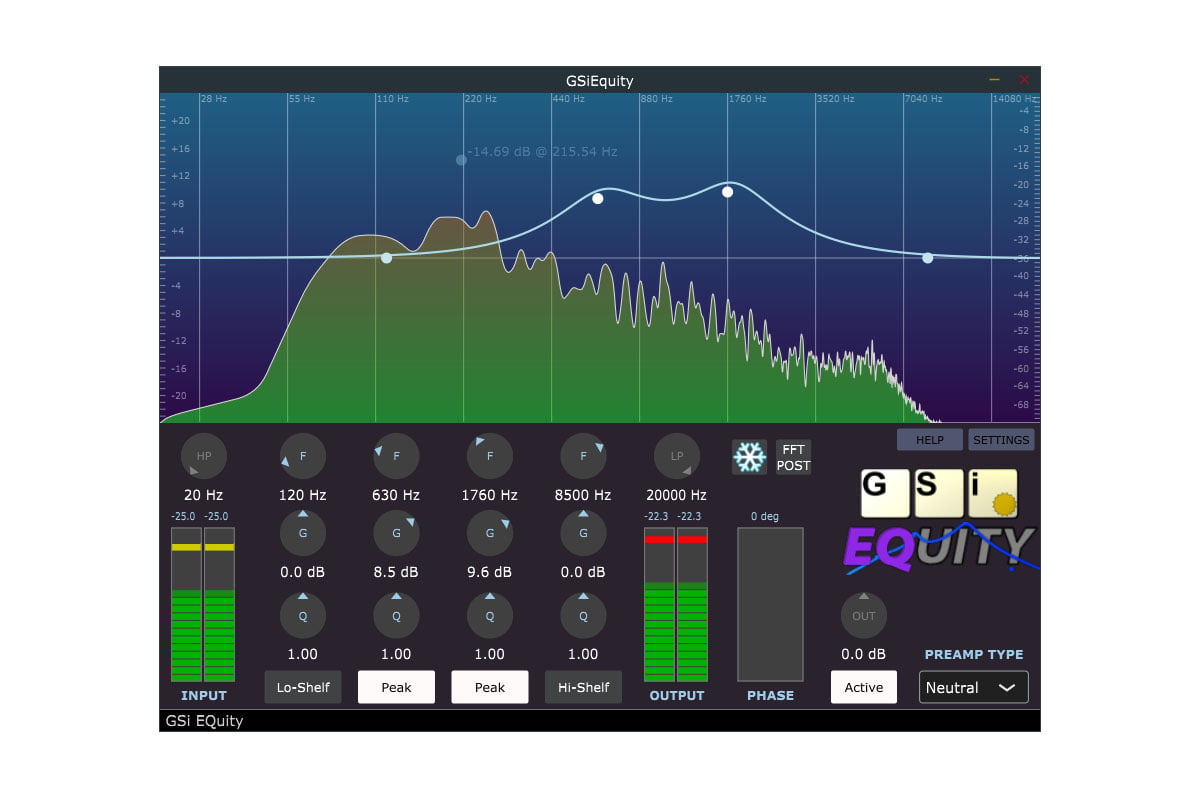Click the Q knob of the 1760 Hz band

(x=490, y=616)
